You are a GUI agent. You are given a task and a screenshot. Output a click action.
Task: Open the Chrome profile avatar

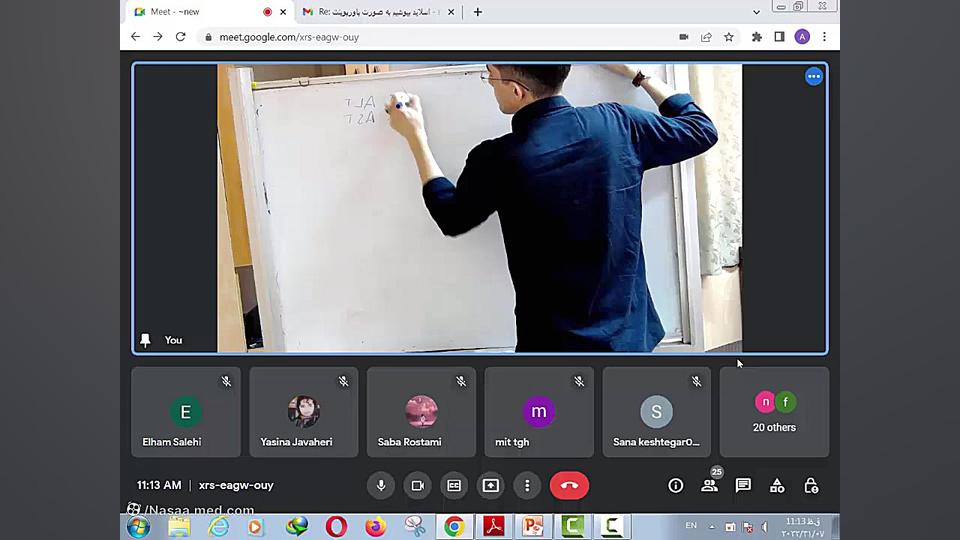coord(802,37)
